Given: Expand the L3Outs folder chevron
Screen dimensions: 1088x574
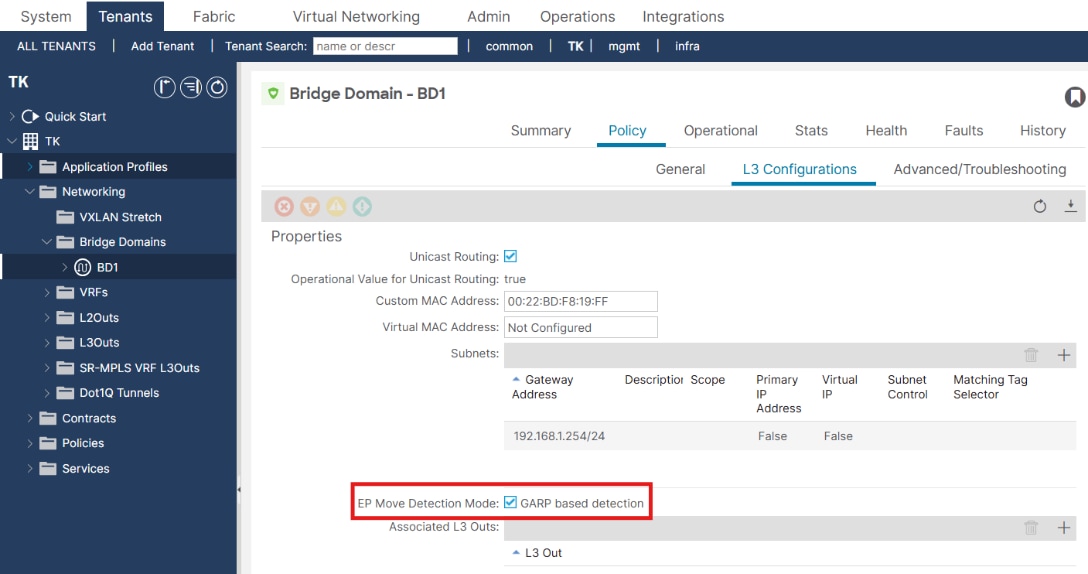Looking at the screenshot, I should click(47, 342).
